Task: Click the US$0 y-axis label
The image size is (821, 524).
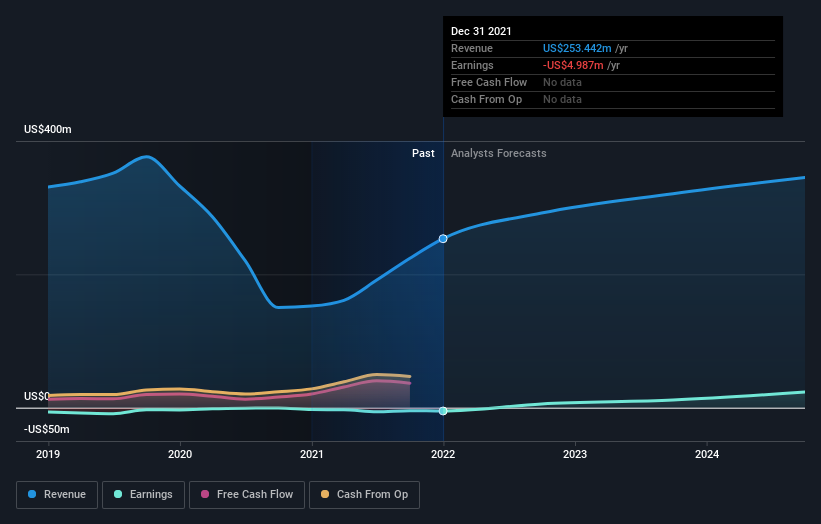Action: (x=37, y=396)
